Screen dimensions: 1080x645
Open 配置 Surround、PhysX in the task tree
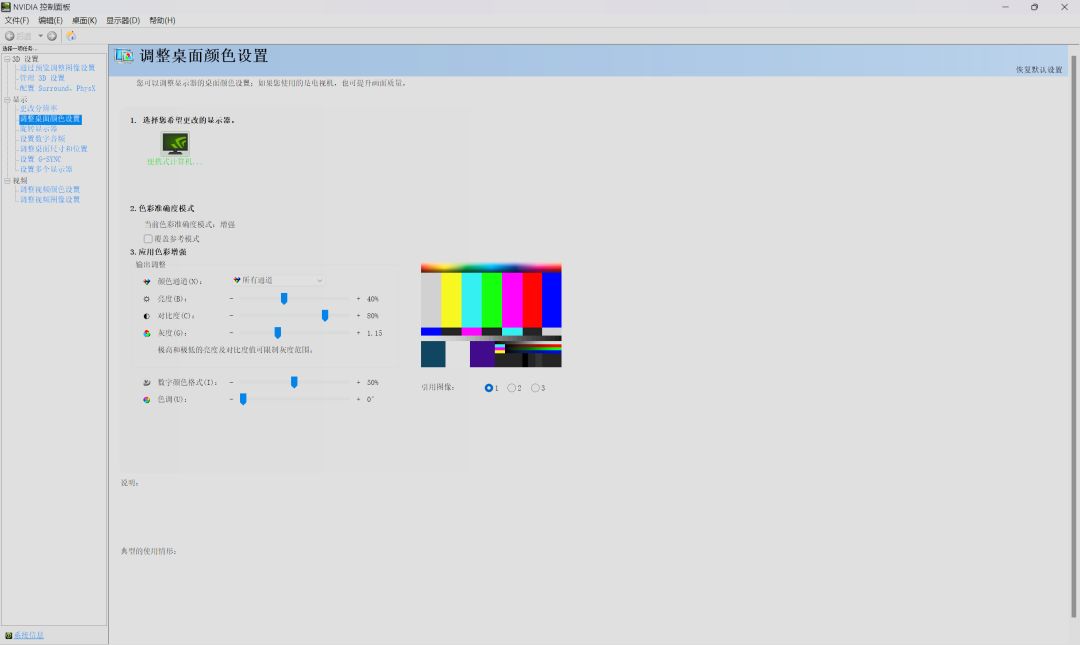tap(57, 88)
